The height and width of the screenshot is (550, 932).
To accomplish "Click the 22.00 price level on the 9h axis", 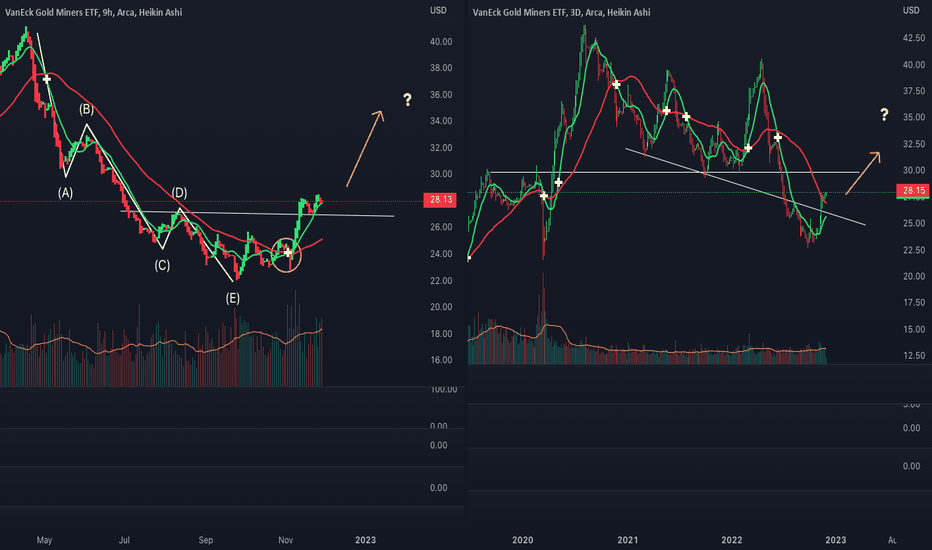I will point(441,281).
